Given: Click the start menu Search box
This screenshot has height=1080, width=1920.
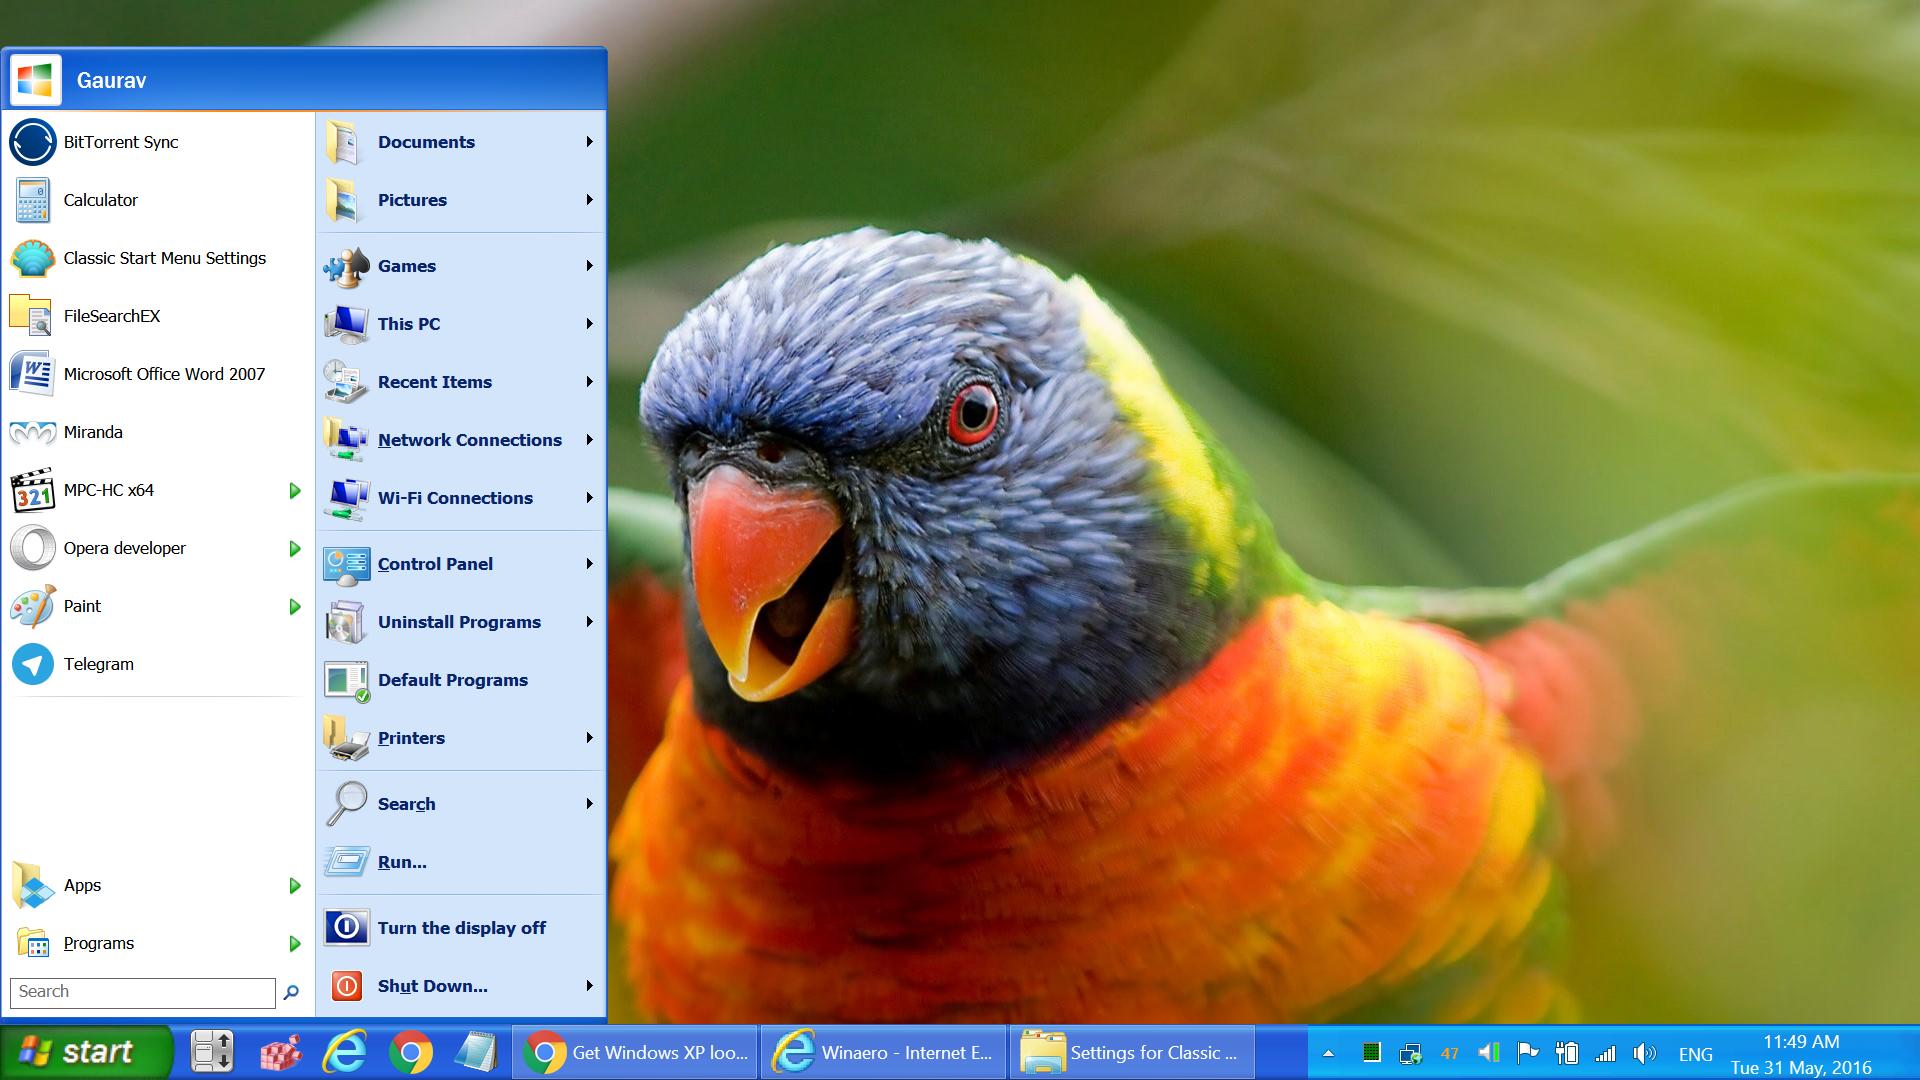Looking at the screenshot, I should [x=142, y=992].
